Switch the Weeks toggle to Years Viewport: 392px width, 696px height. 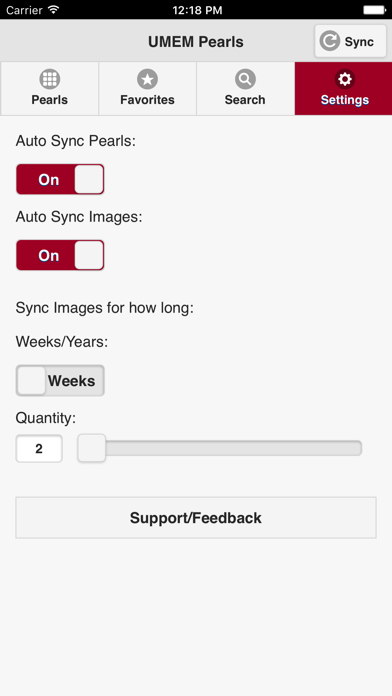coord(60,381)
